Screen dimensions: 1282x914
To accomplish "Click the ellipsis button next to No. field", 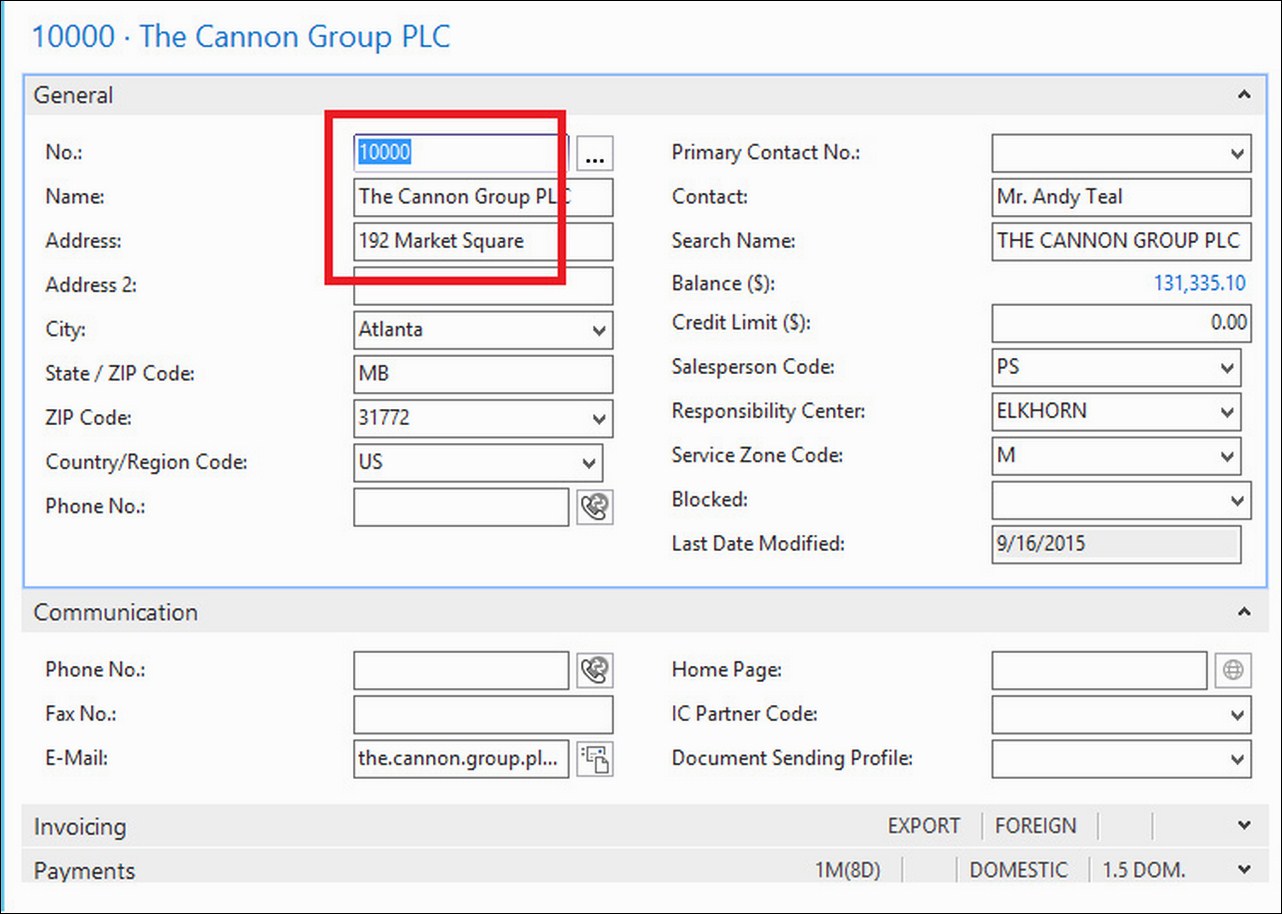I will point(595,153).
